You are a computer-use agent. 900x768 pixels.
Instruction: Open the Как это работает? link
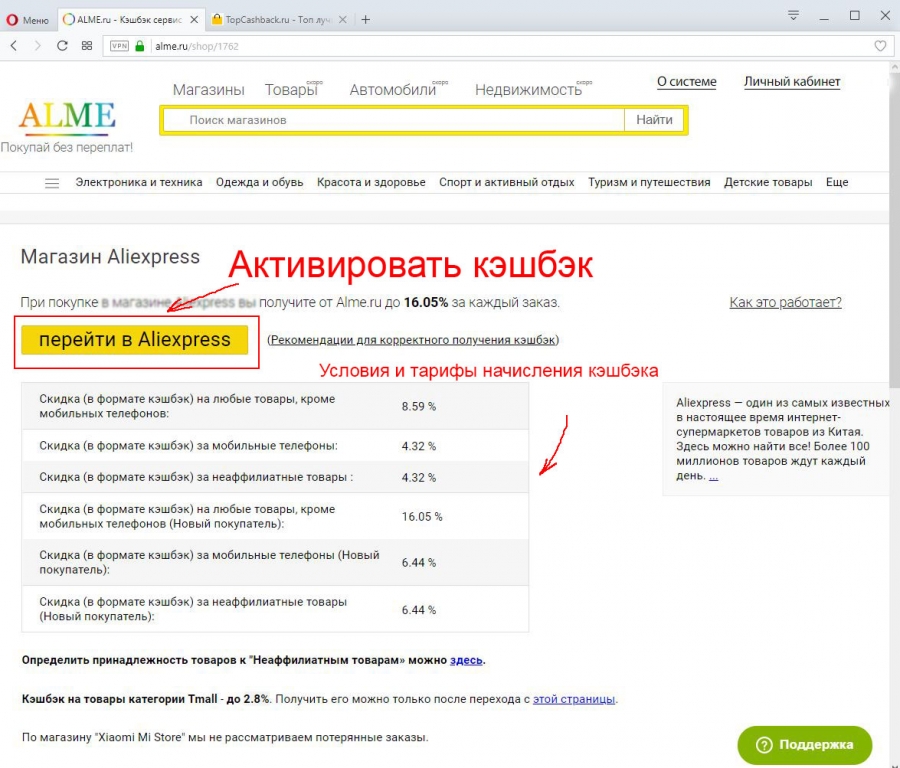785,302
